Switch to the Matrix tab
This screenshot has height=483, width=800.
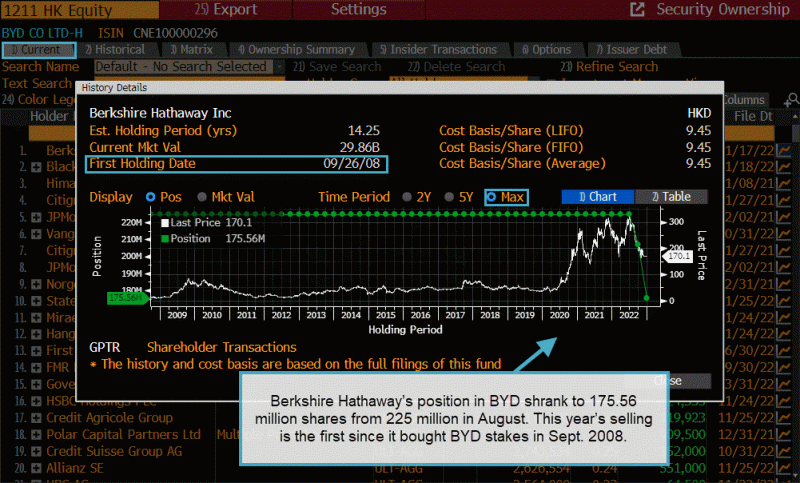pyautogui.click(x=193, y=50)
